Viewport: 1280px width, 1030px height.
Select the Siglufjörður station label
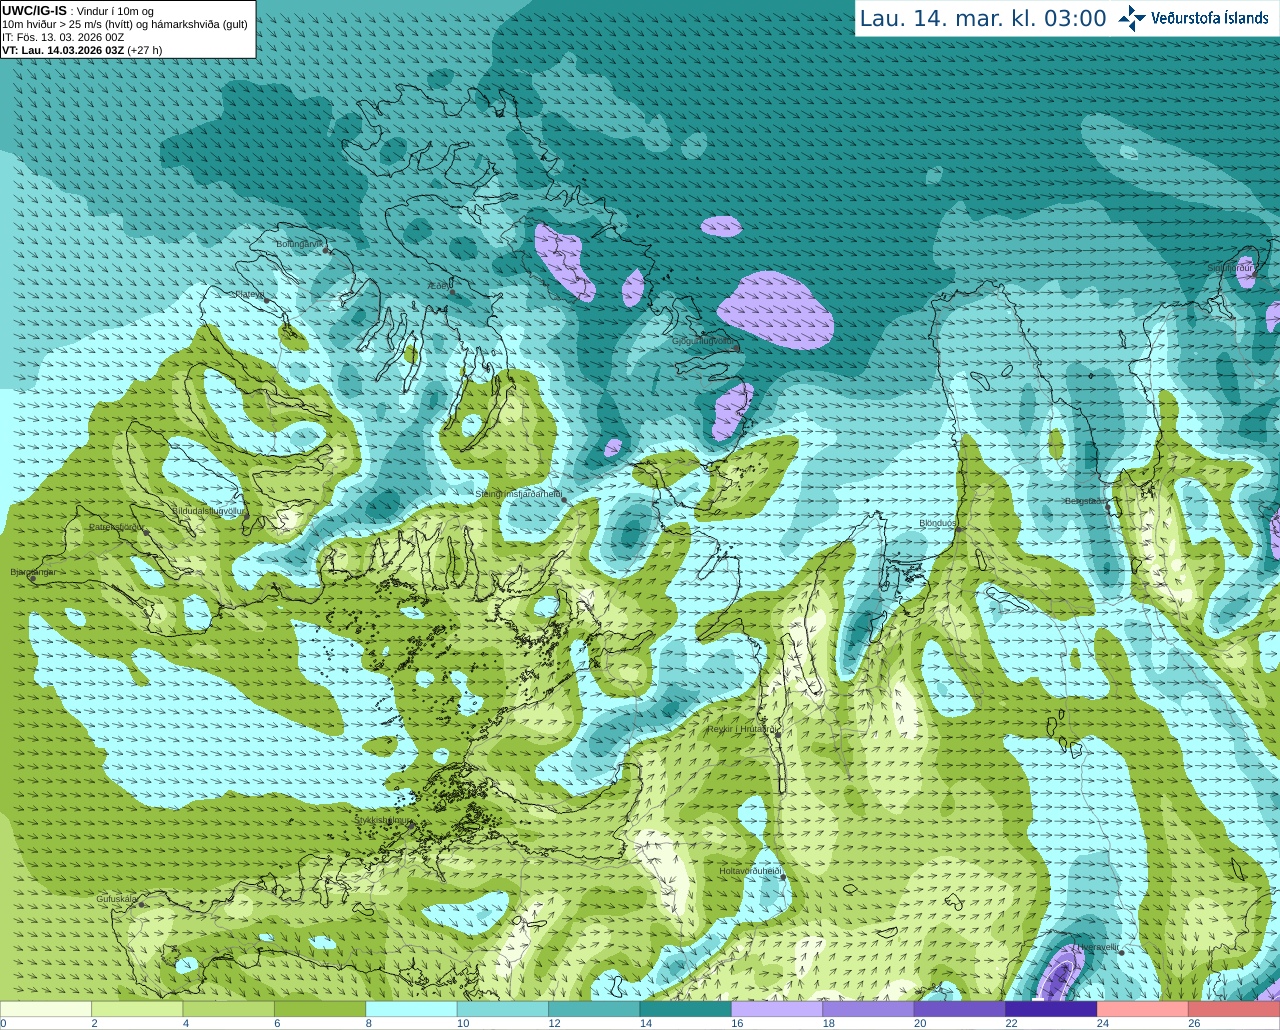[x=1230, y=268]
